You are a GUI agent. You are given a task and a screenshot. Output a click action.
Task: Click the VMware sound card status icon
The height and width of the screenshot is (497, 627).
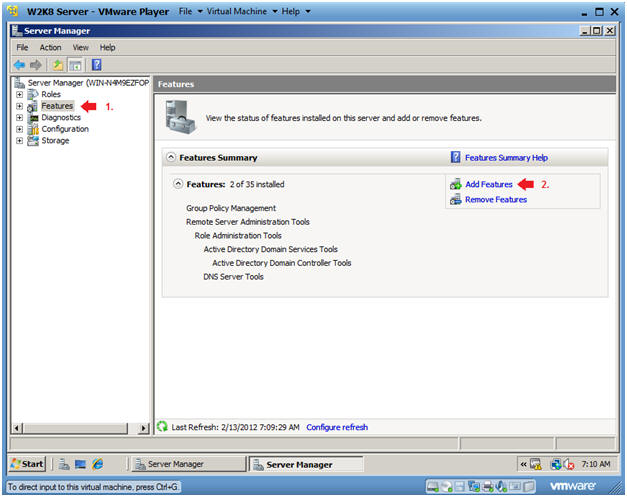[x=501, y=486]
